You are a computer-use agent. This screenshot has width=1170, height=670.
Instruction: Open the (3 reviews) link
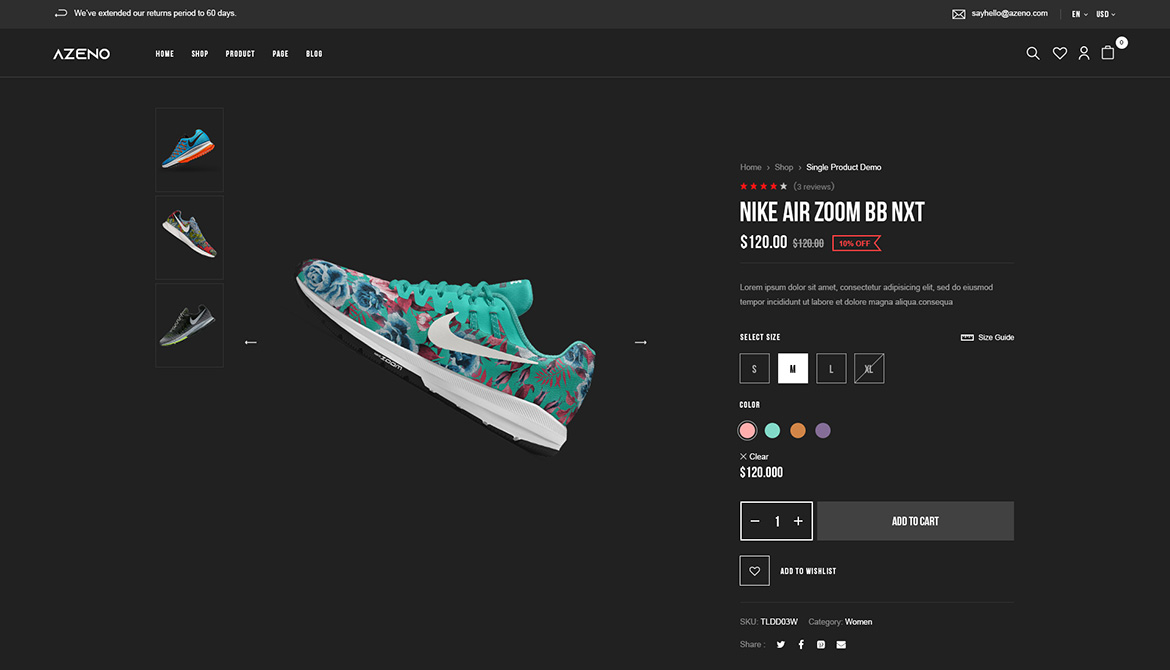813,187
